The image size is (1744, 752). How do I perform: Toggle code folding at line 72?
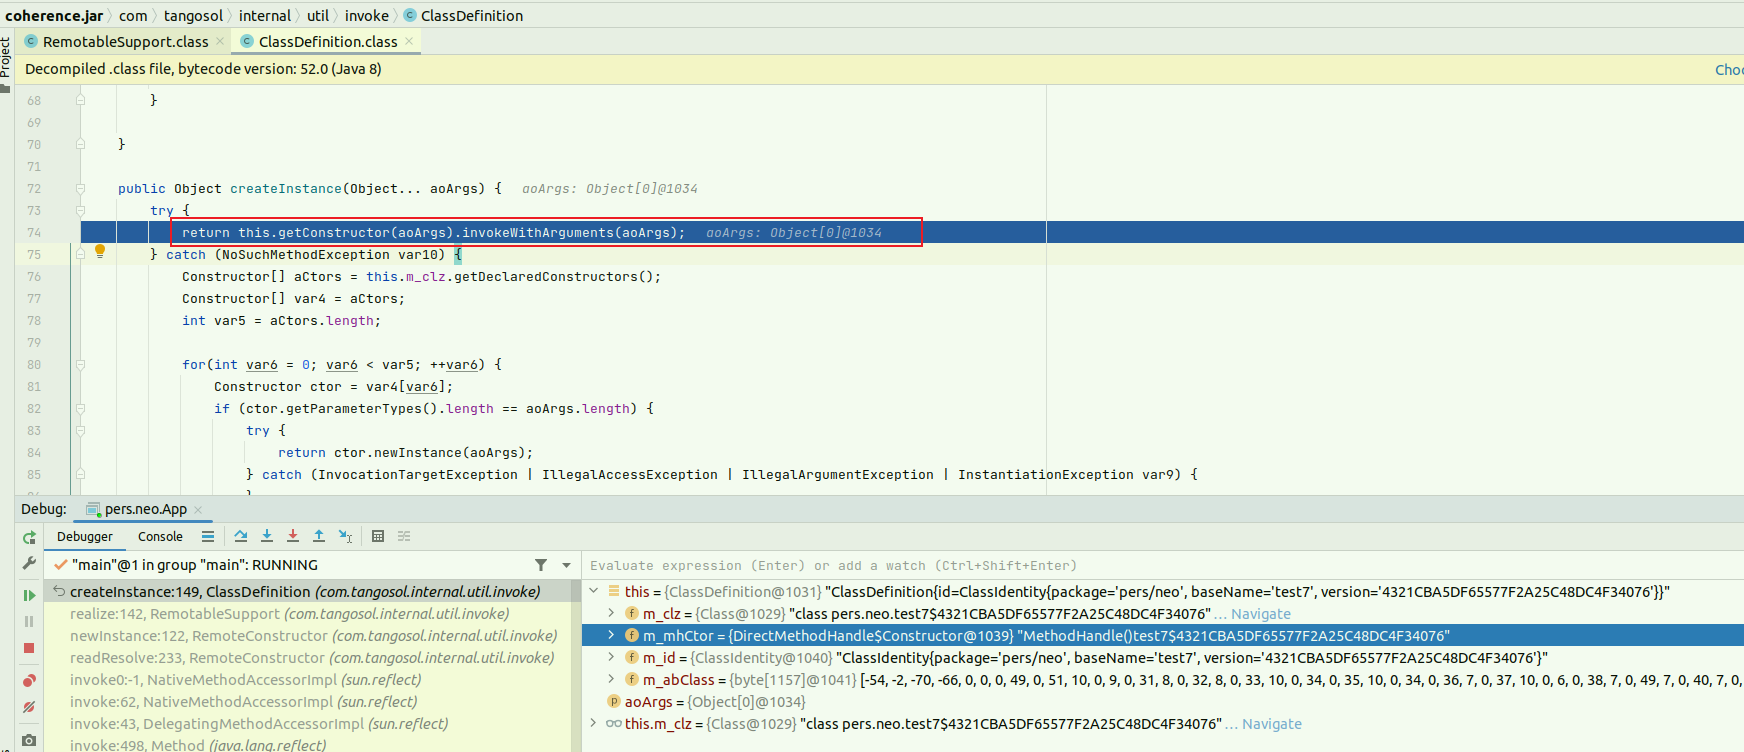coord(80,188)
